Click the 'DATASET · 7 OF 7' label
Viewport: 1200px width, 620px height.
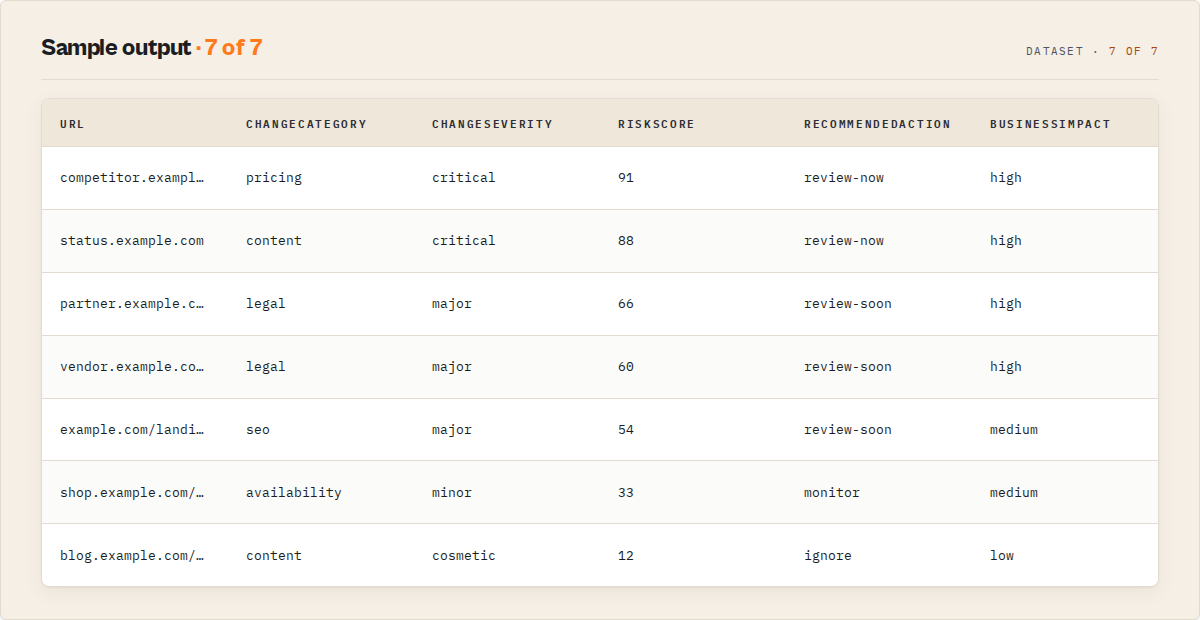[1092, 51]
